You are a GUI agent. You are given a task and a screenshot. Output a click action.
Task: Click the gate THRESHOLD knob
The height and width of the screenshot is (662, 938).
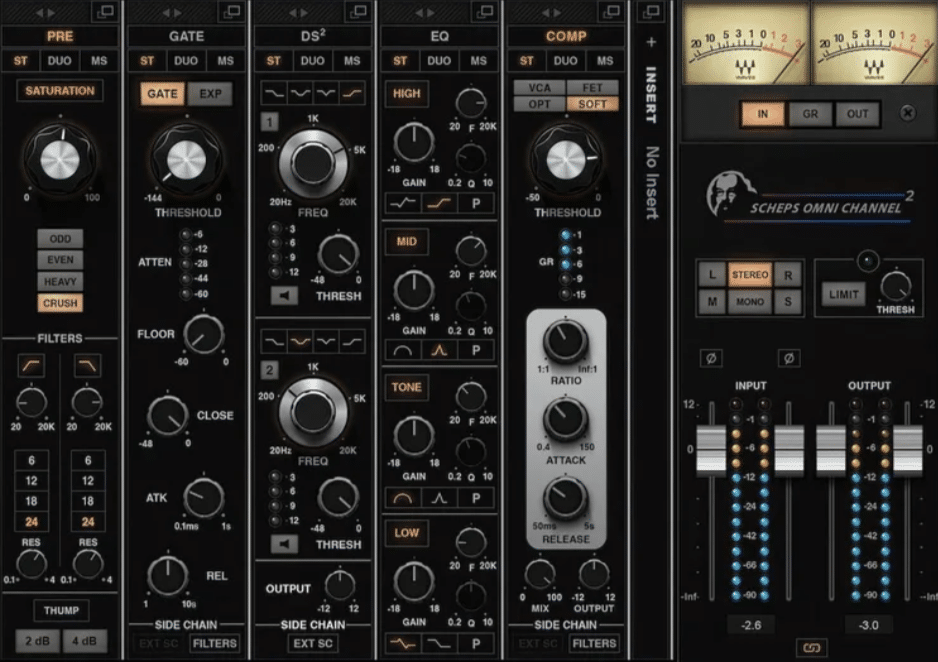pos(186,160)
